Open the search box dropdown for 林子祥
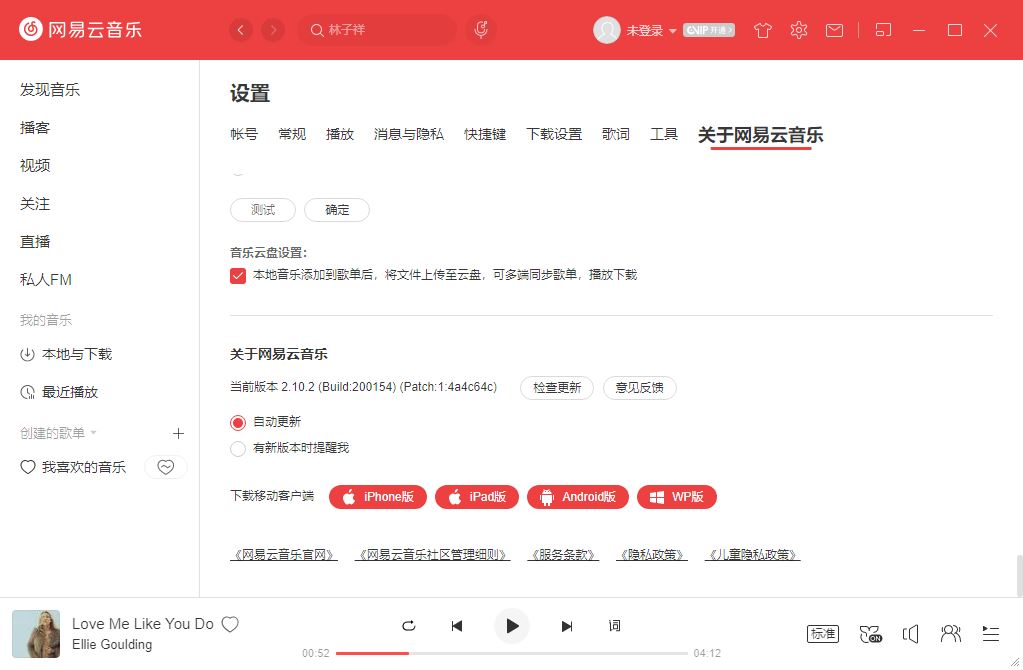 click(376, 30)
